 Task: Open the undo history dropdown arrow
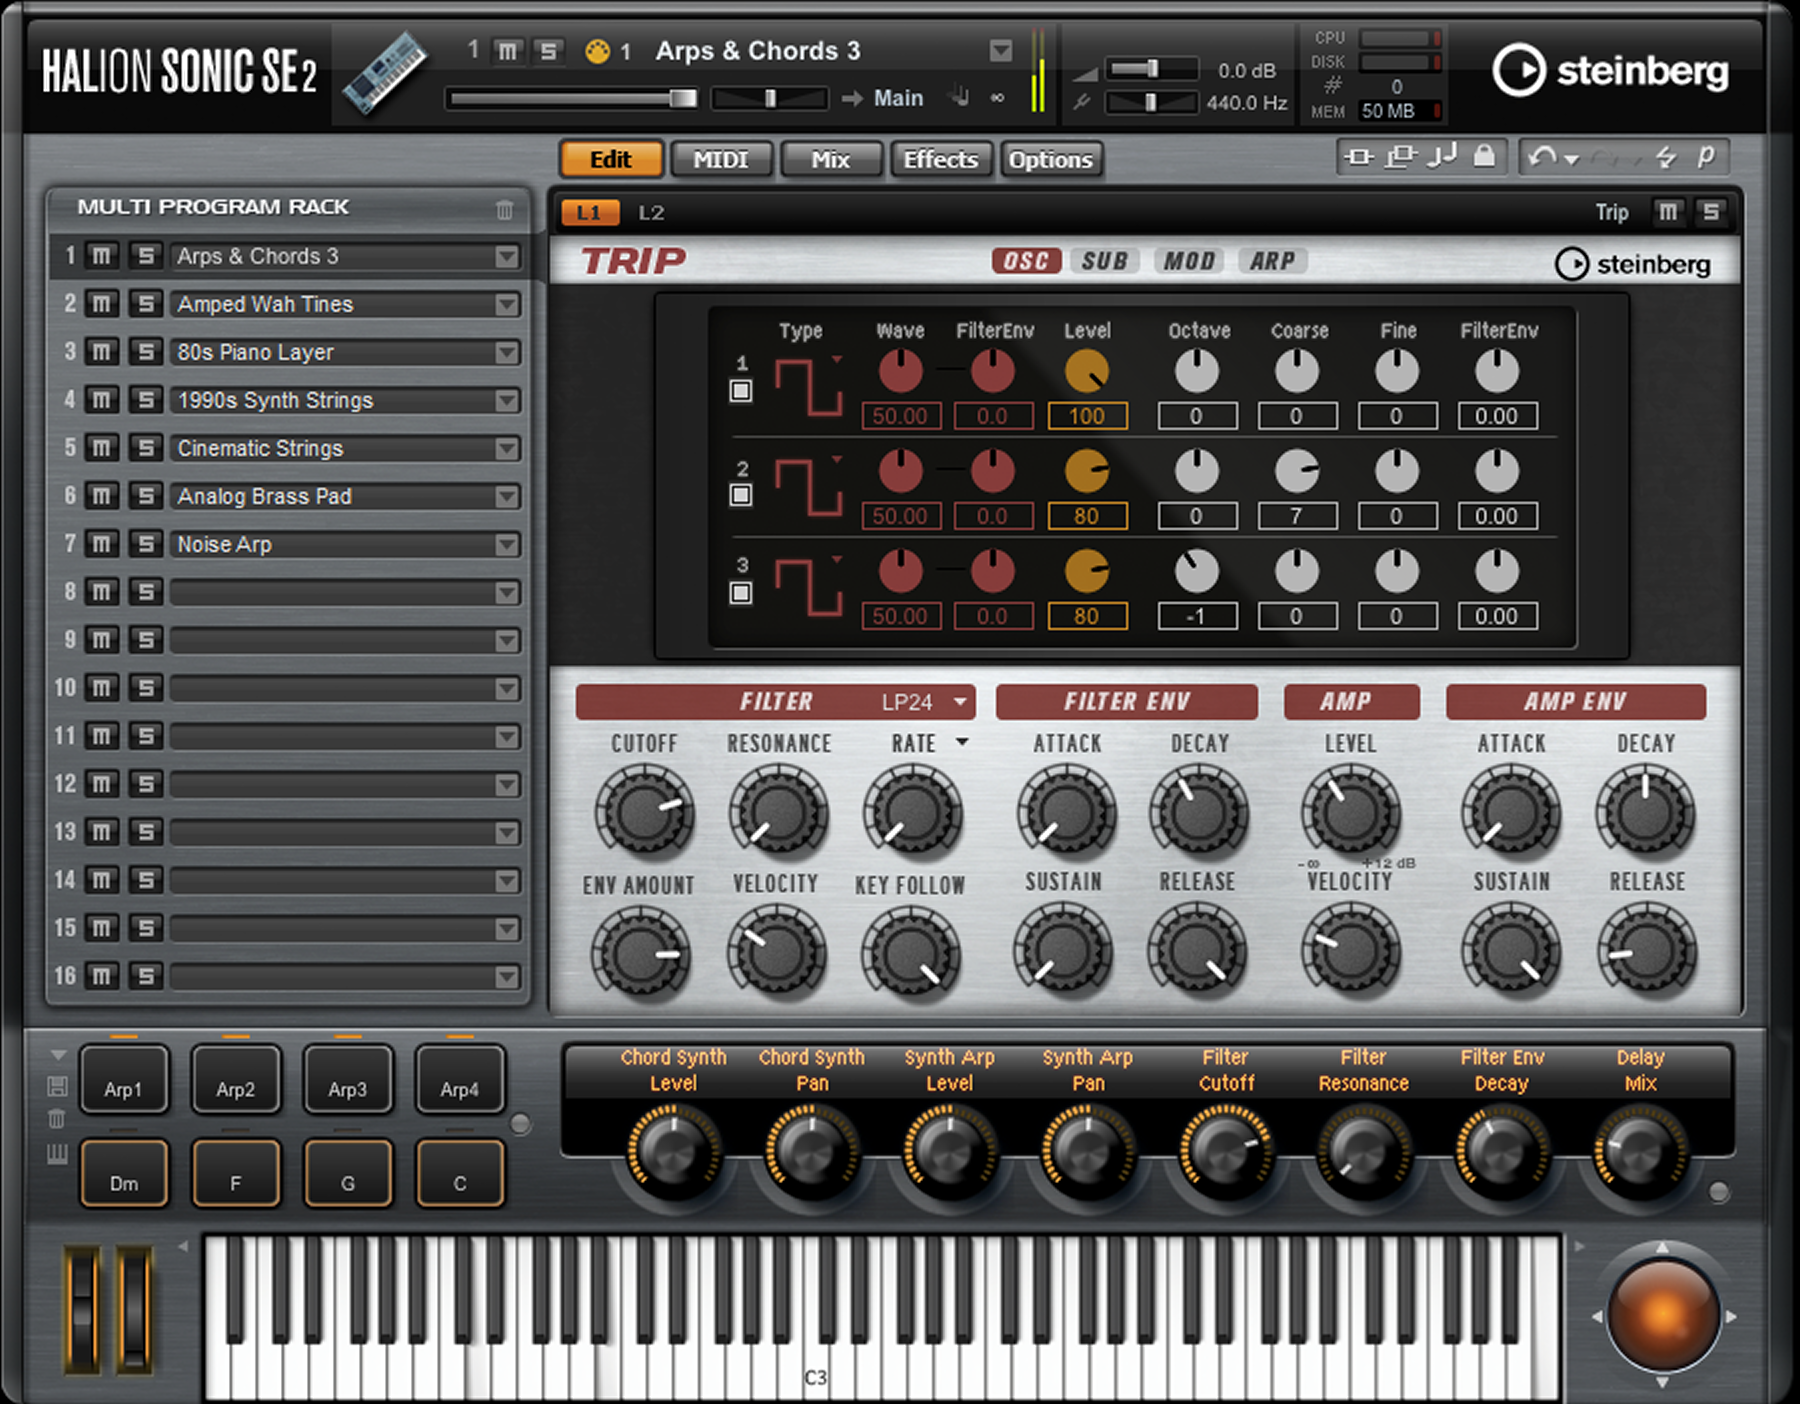click(x=1572, y=160)
